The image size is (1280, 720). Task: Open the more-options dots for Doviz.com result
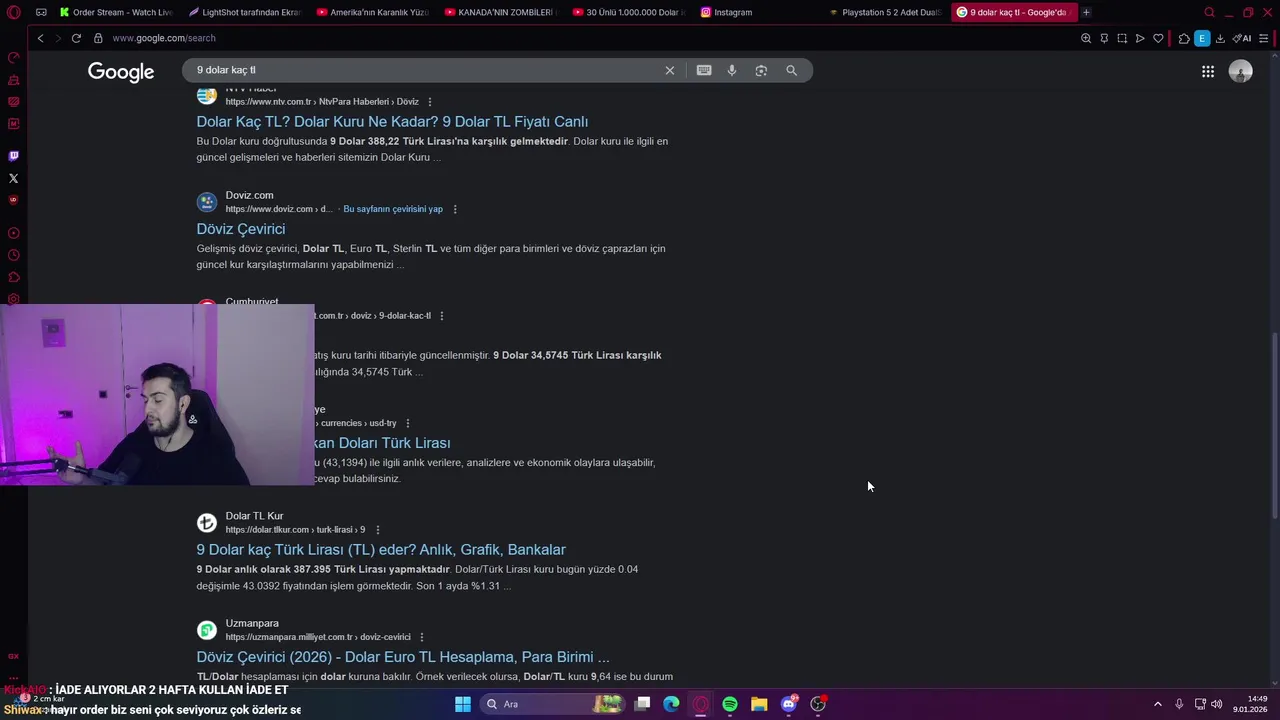pyautogui.click(x=455, y=209)
